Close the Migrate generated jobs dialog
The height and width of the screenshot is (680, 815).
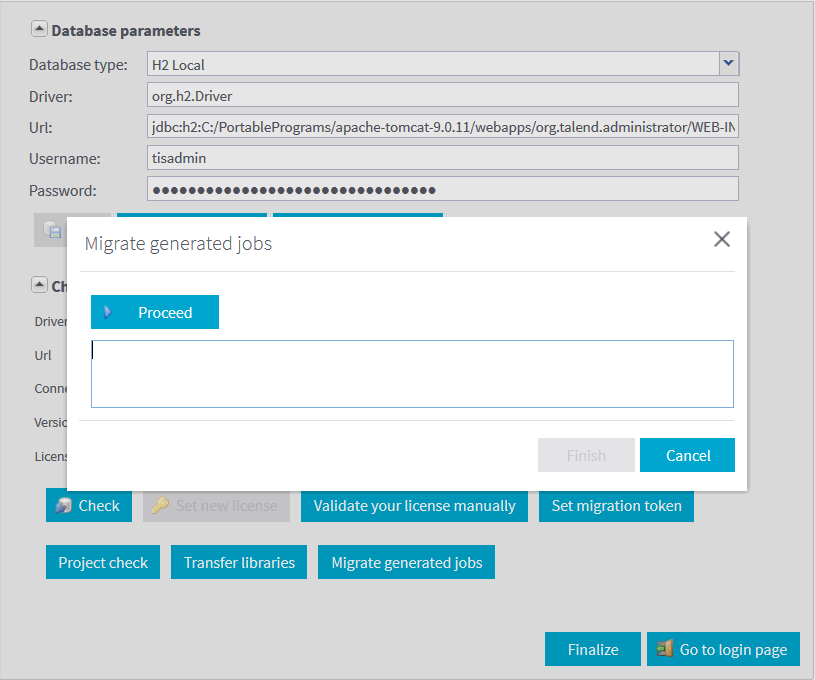tap(721, 239)
